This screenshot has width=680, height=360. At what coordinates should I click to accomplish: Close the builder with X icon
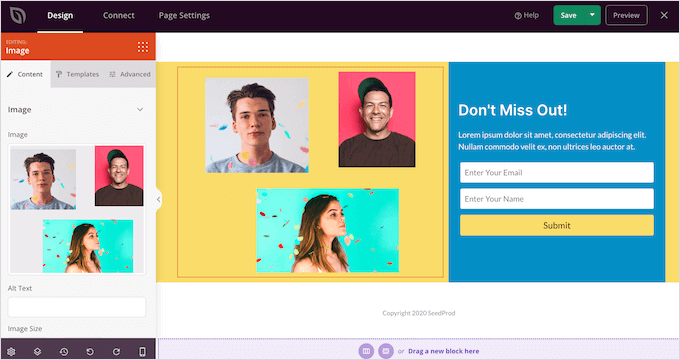pyautogui.click(x=664, y=15)
